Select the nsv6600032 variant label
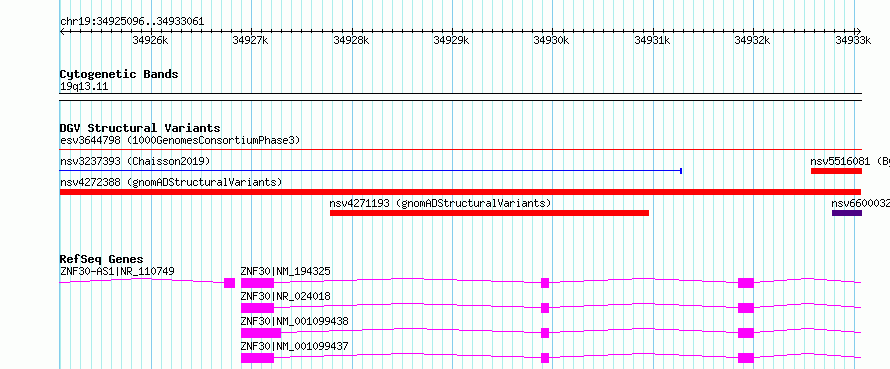Viewport: 890px width, 369px height. point(860,203)
